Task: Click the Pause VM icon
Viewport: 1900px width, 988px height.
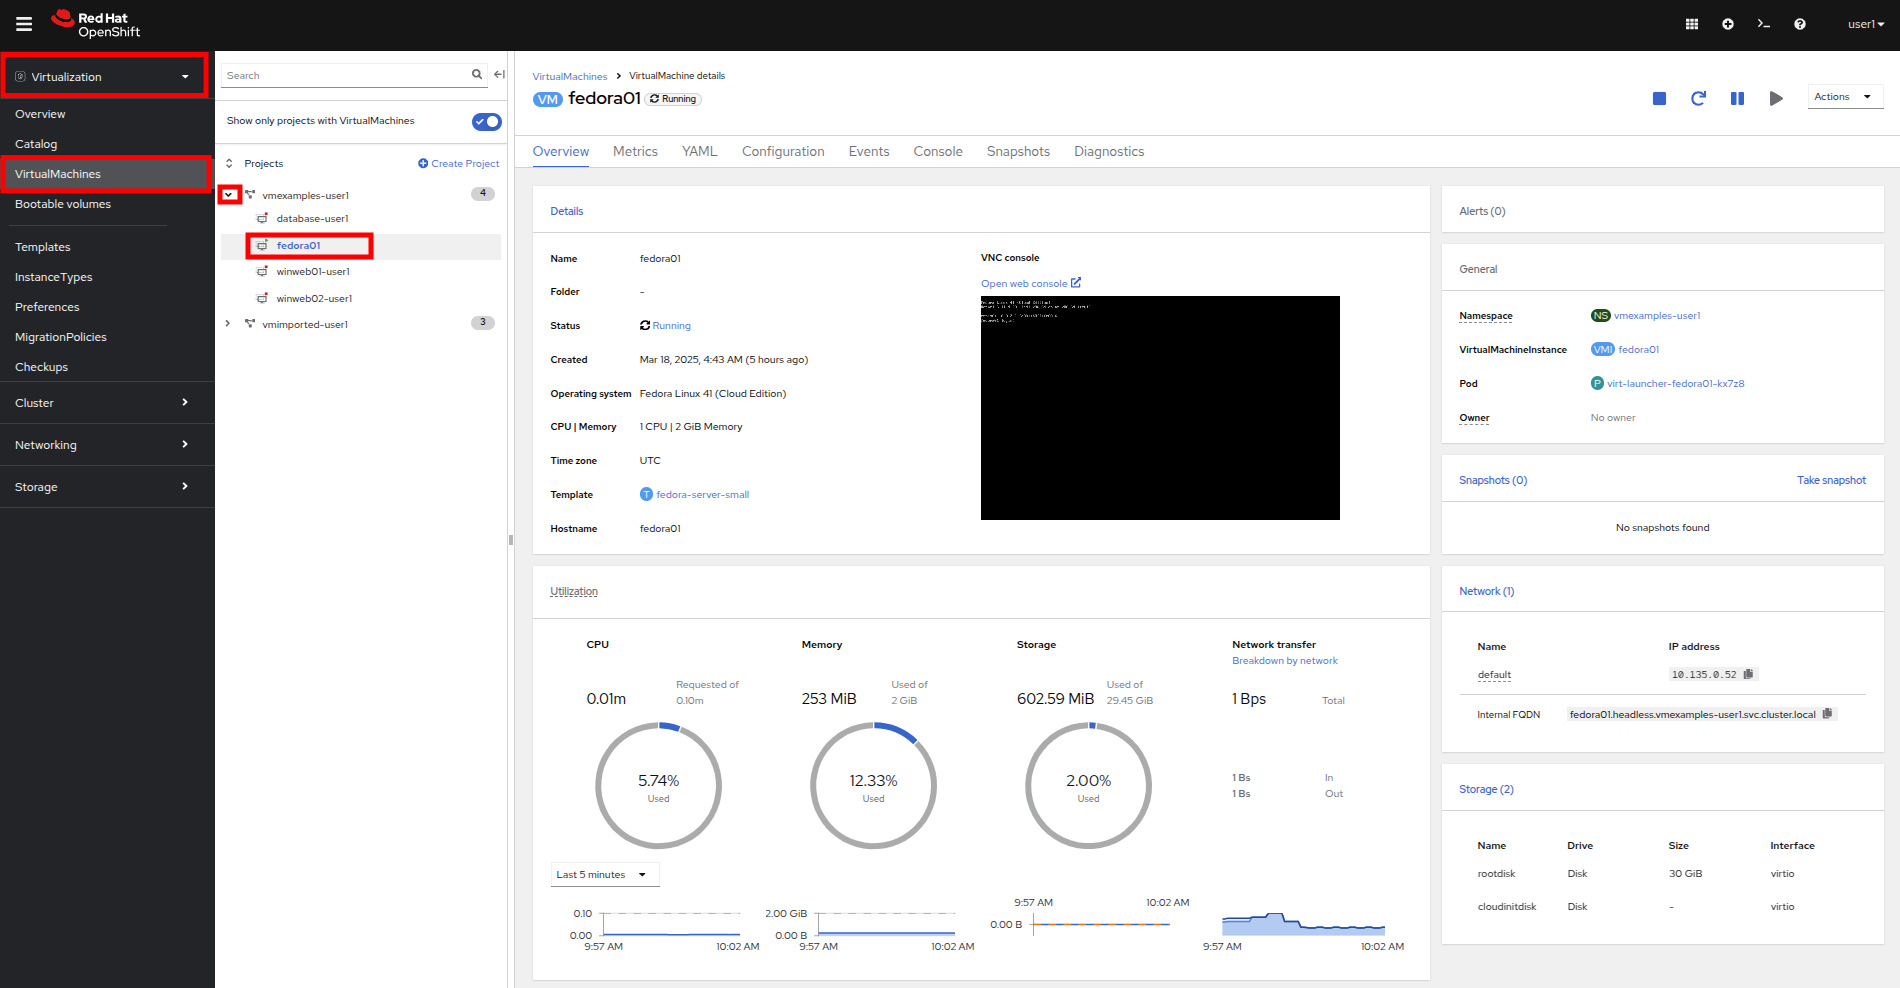Action: pos(1737,98)
